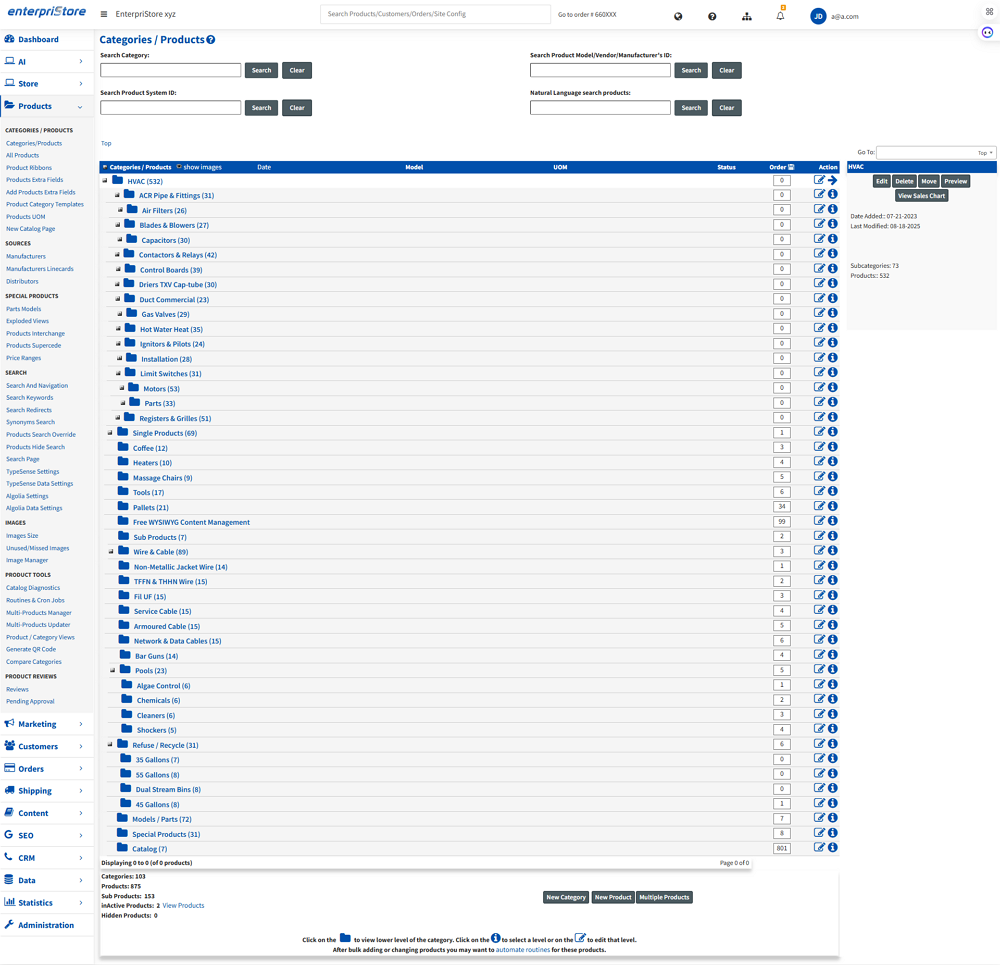
Task: Click the Search Category input field
Action: pos(170,70)
